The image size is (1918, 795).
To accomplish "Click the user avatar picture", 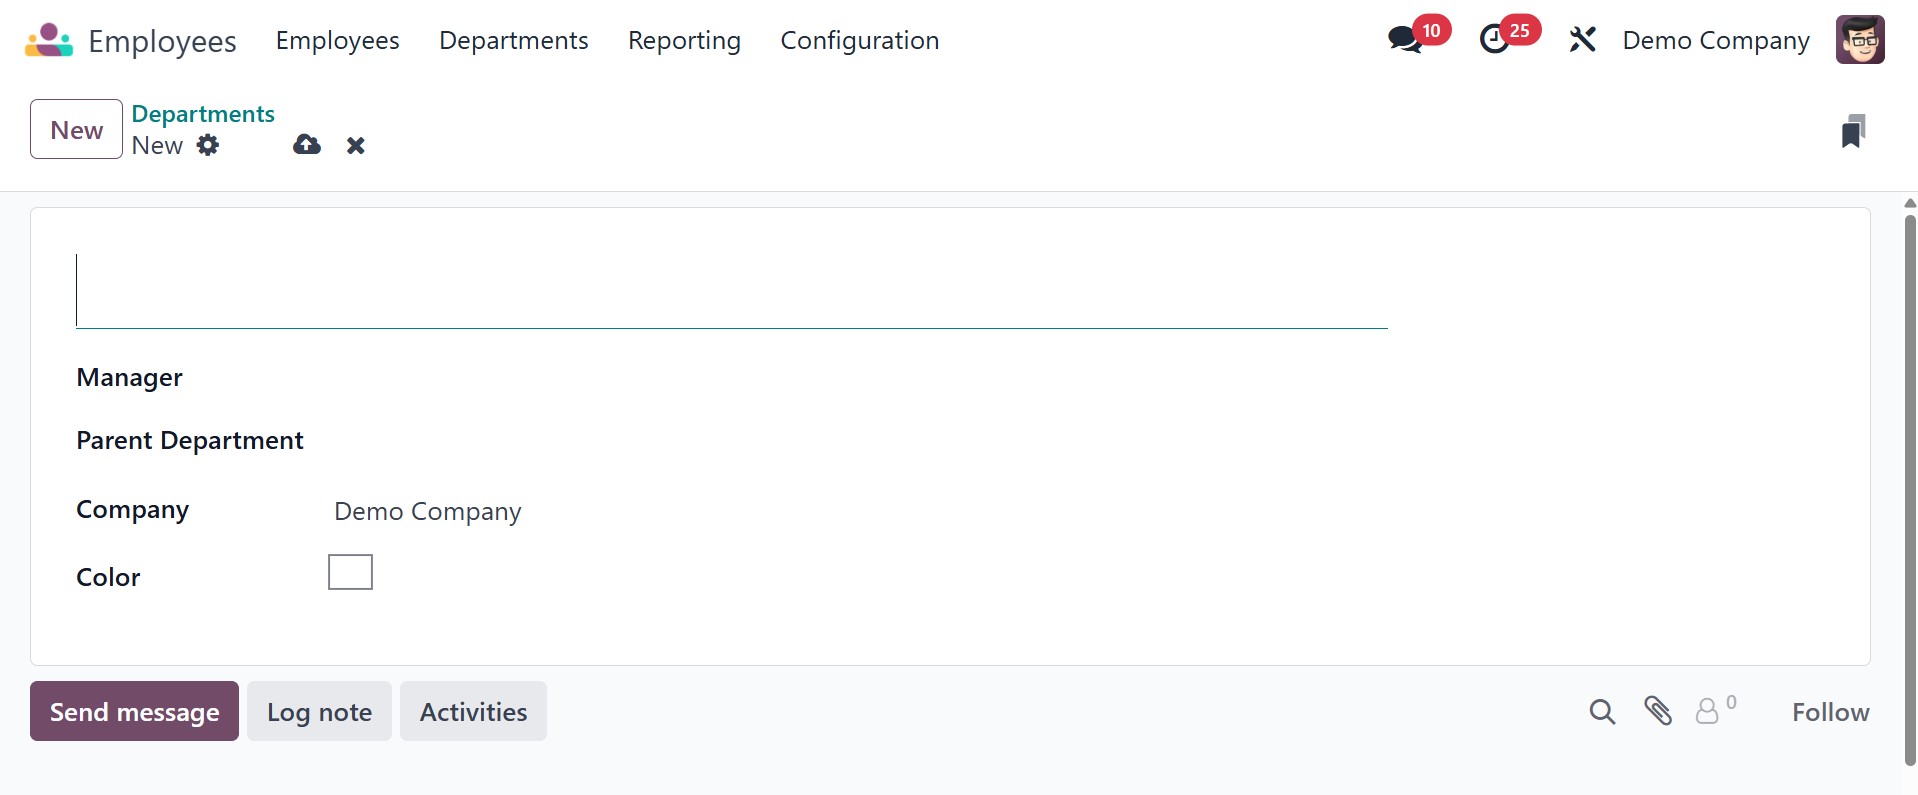I will (1859, 40).
